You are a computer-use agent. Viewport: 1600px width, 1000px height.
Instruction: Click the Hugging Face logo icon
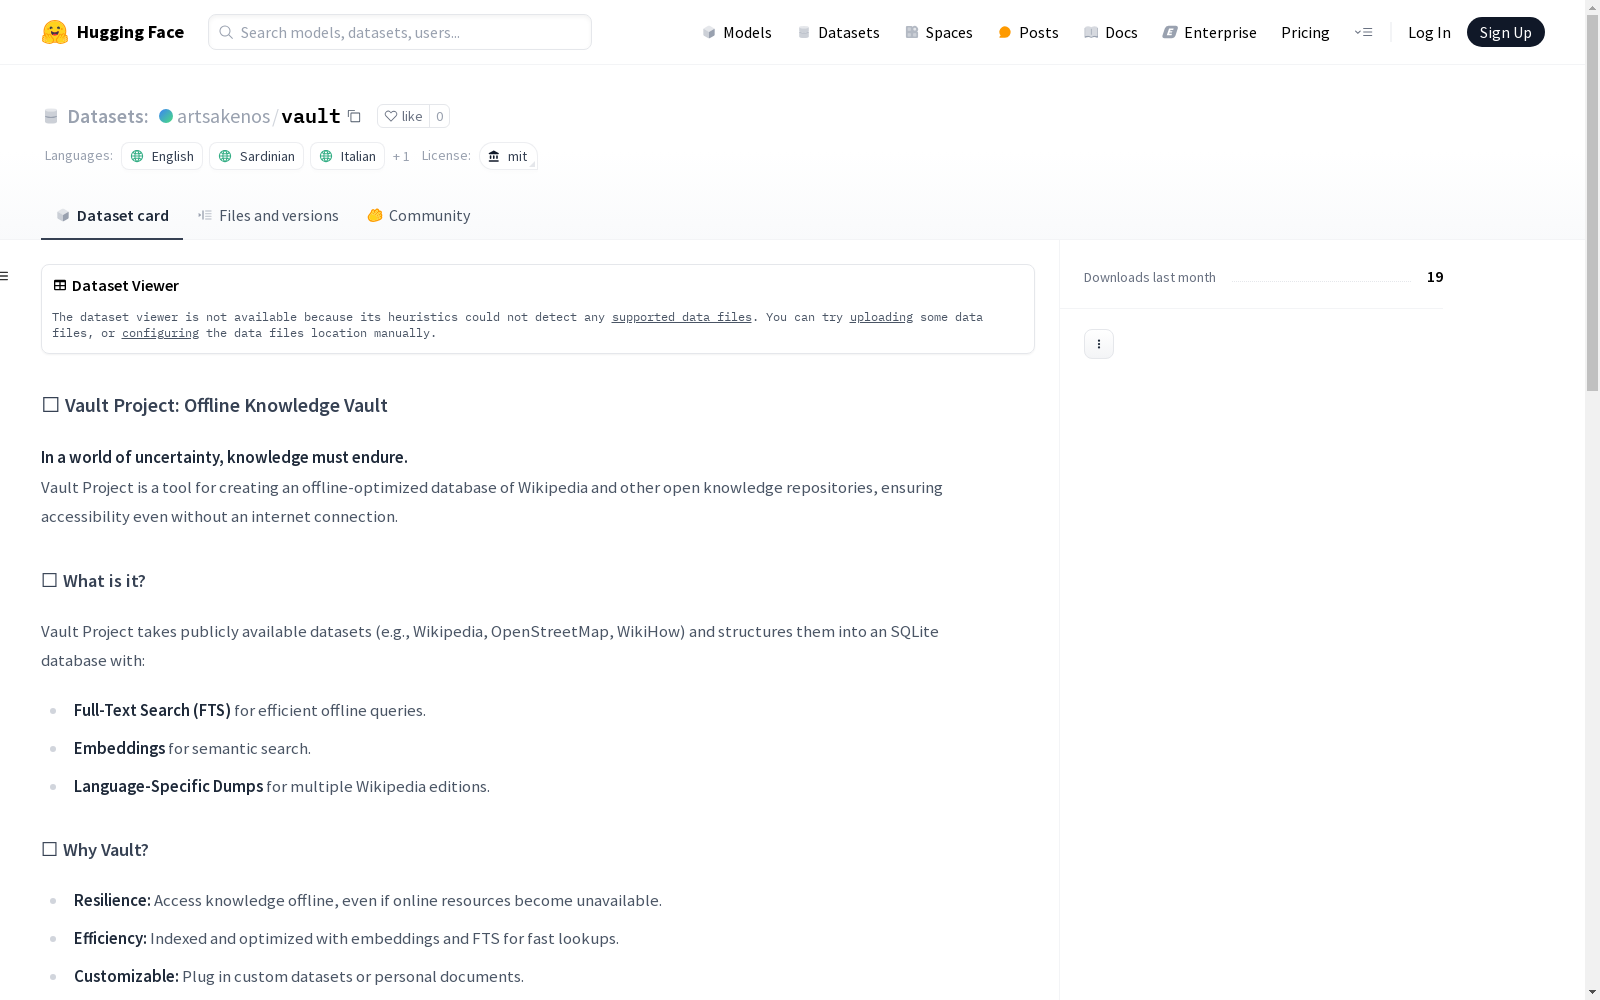tap(55, 32)
